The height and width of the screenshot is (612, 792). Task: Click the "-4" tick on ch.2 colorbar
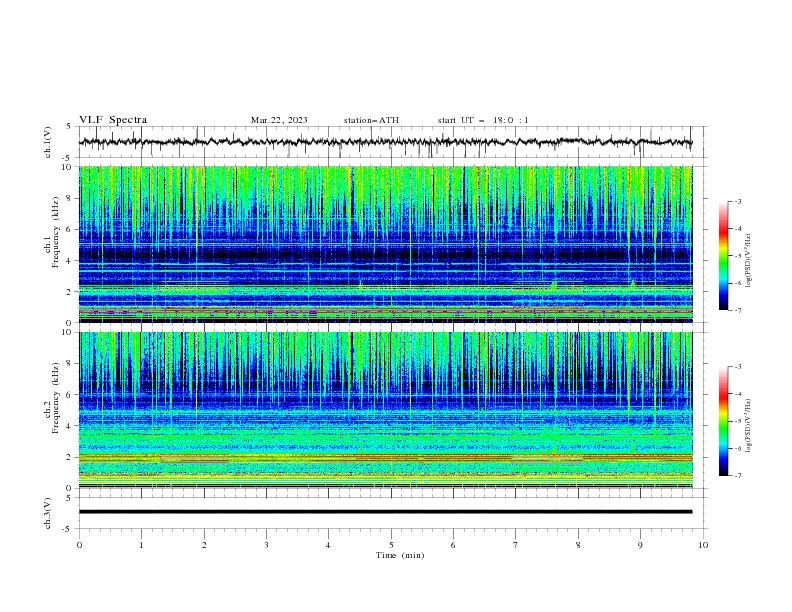(x=738, y=394)
